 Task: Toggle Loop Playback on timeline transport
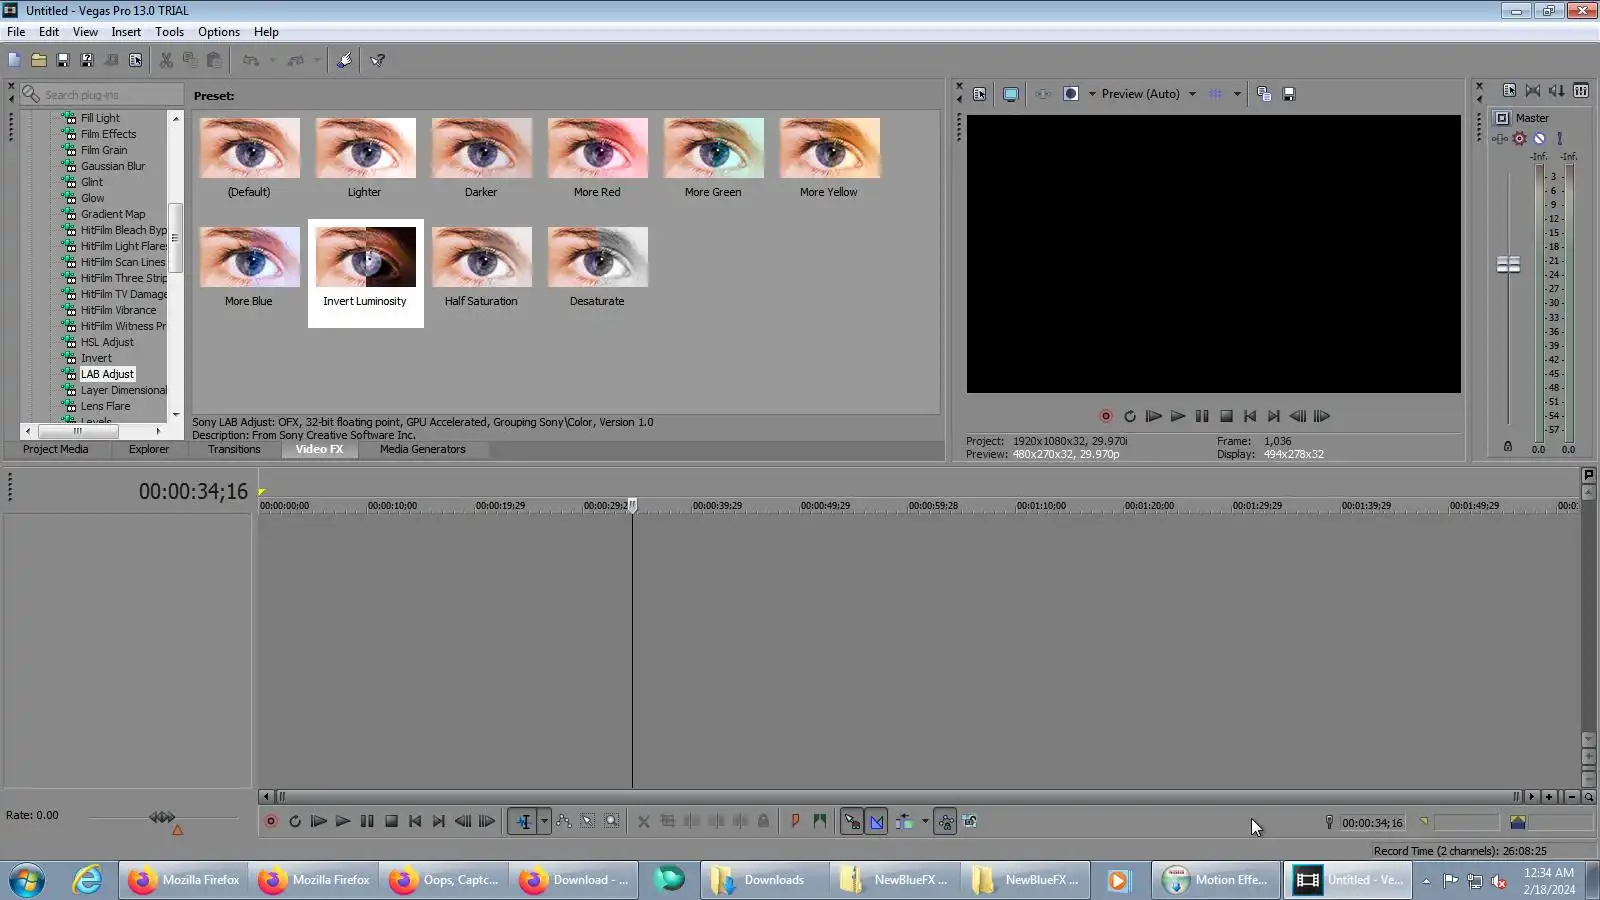[x=295, y=822]
